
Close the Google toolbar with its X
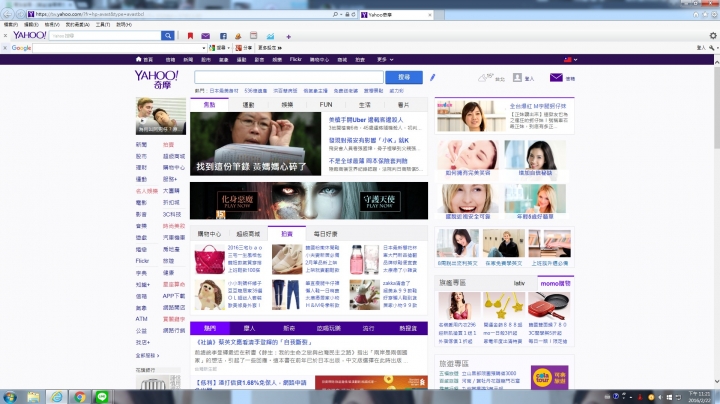5,47
